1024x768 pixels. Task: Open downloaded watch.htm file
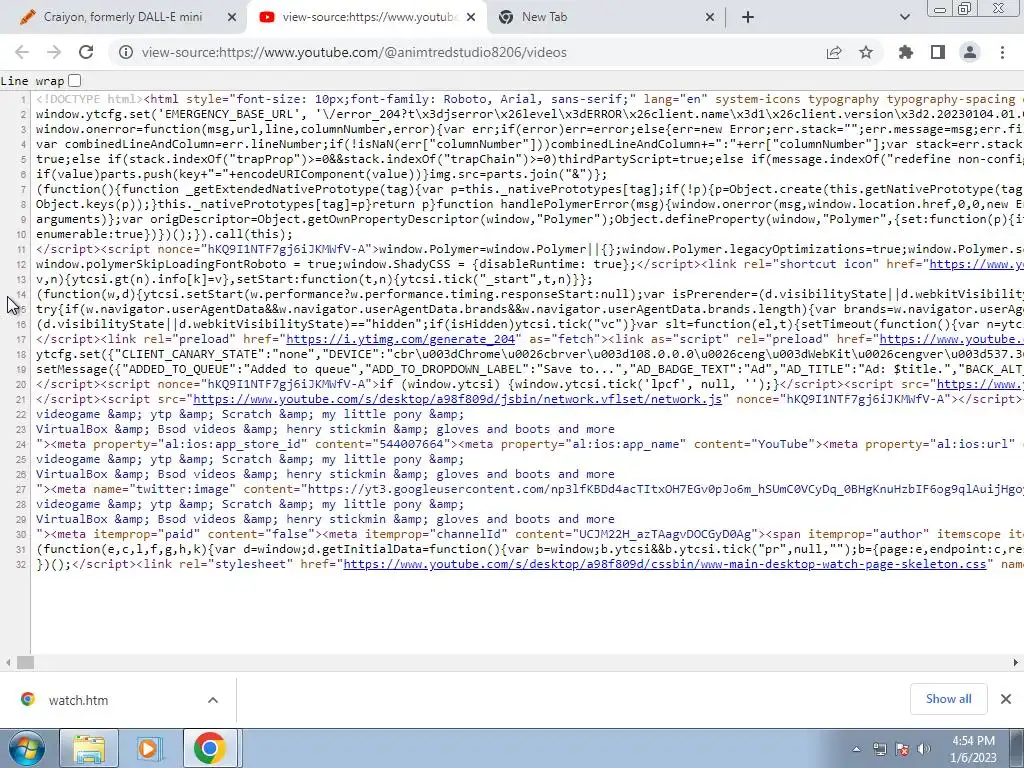click(x=78, y=700)
